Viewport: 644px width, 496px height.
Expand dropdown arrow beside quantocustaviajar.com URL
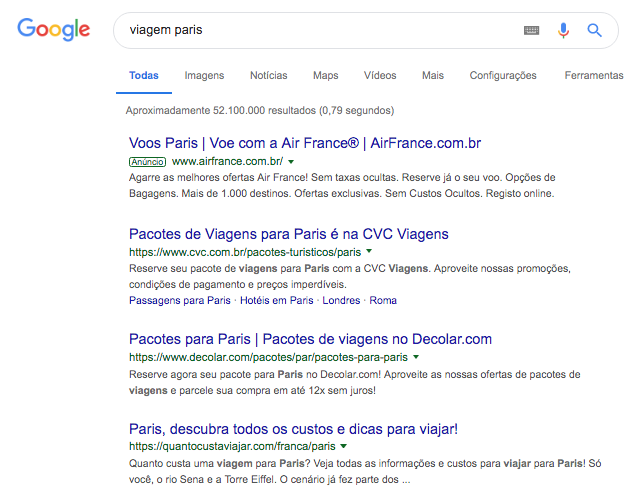point(344,446)
